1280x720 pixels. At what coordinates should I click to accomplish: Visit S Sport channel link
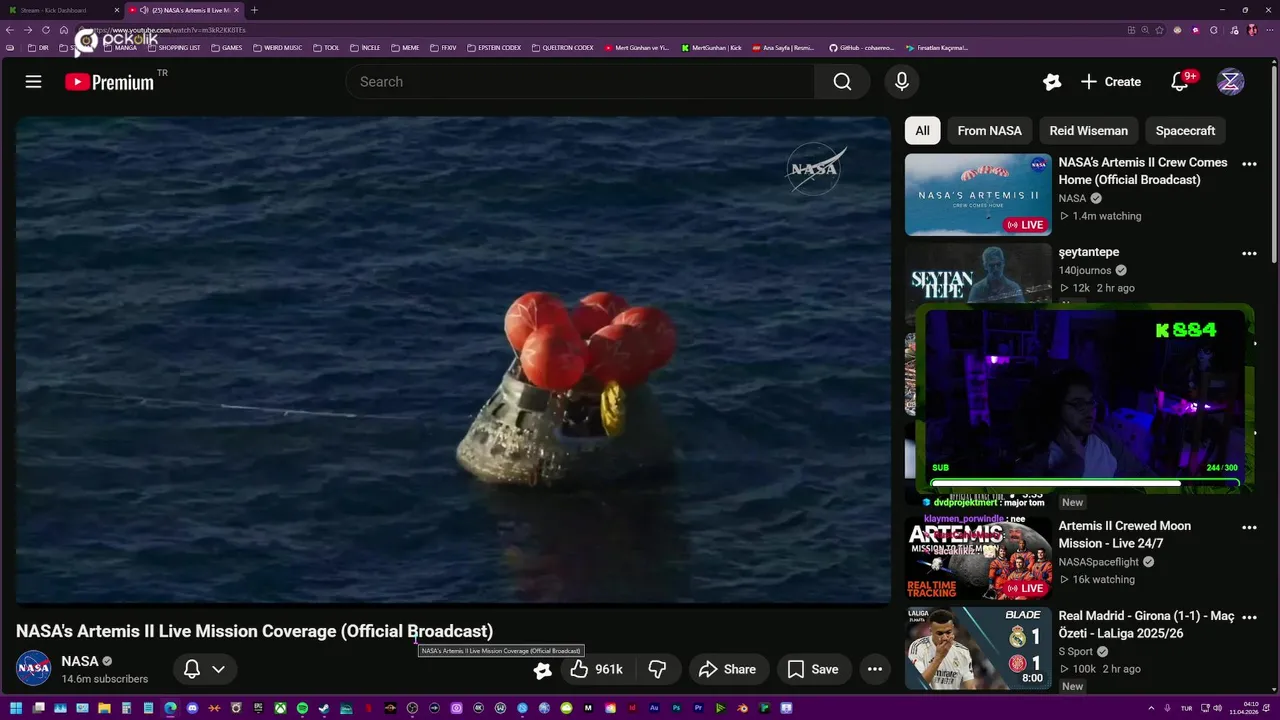(x=1076, y=652)
